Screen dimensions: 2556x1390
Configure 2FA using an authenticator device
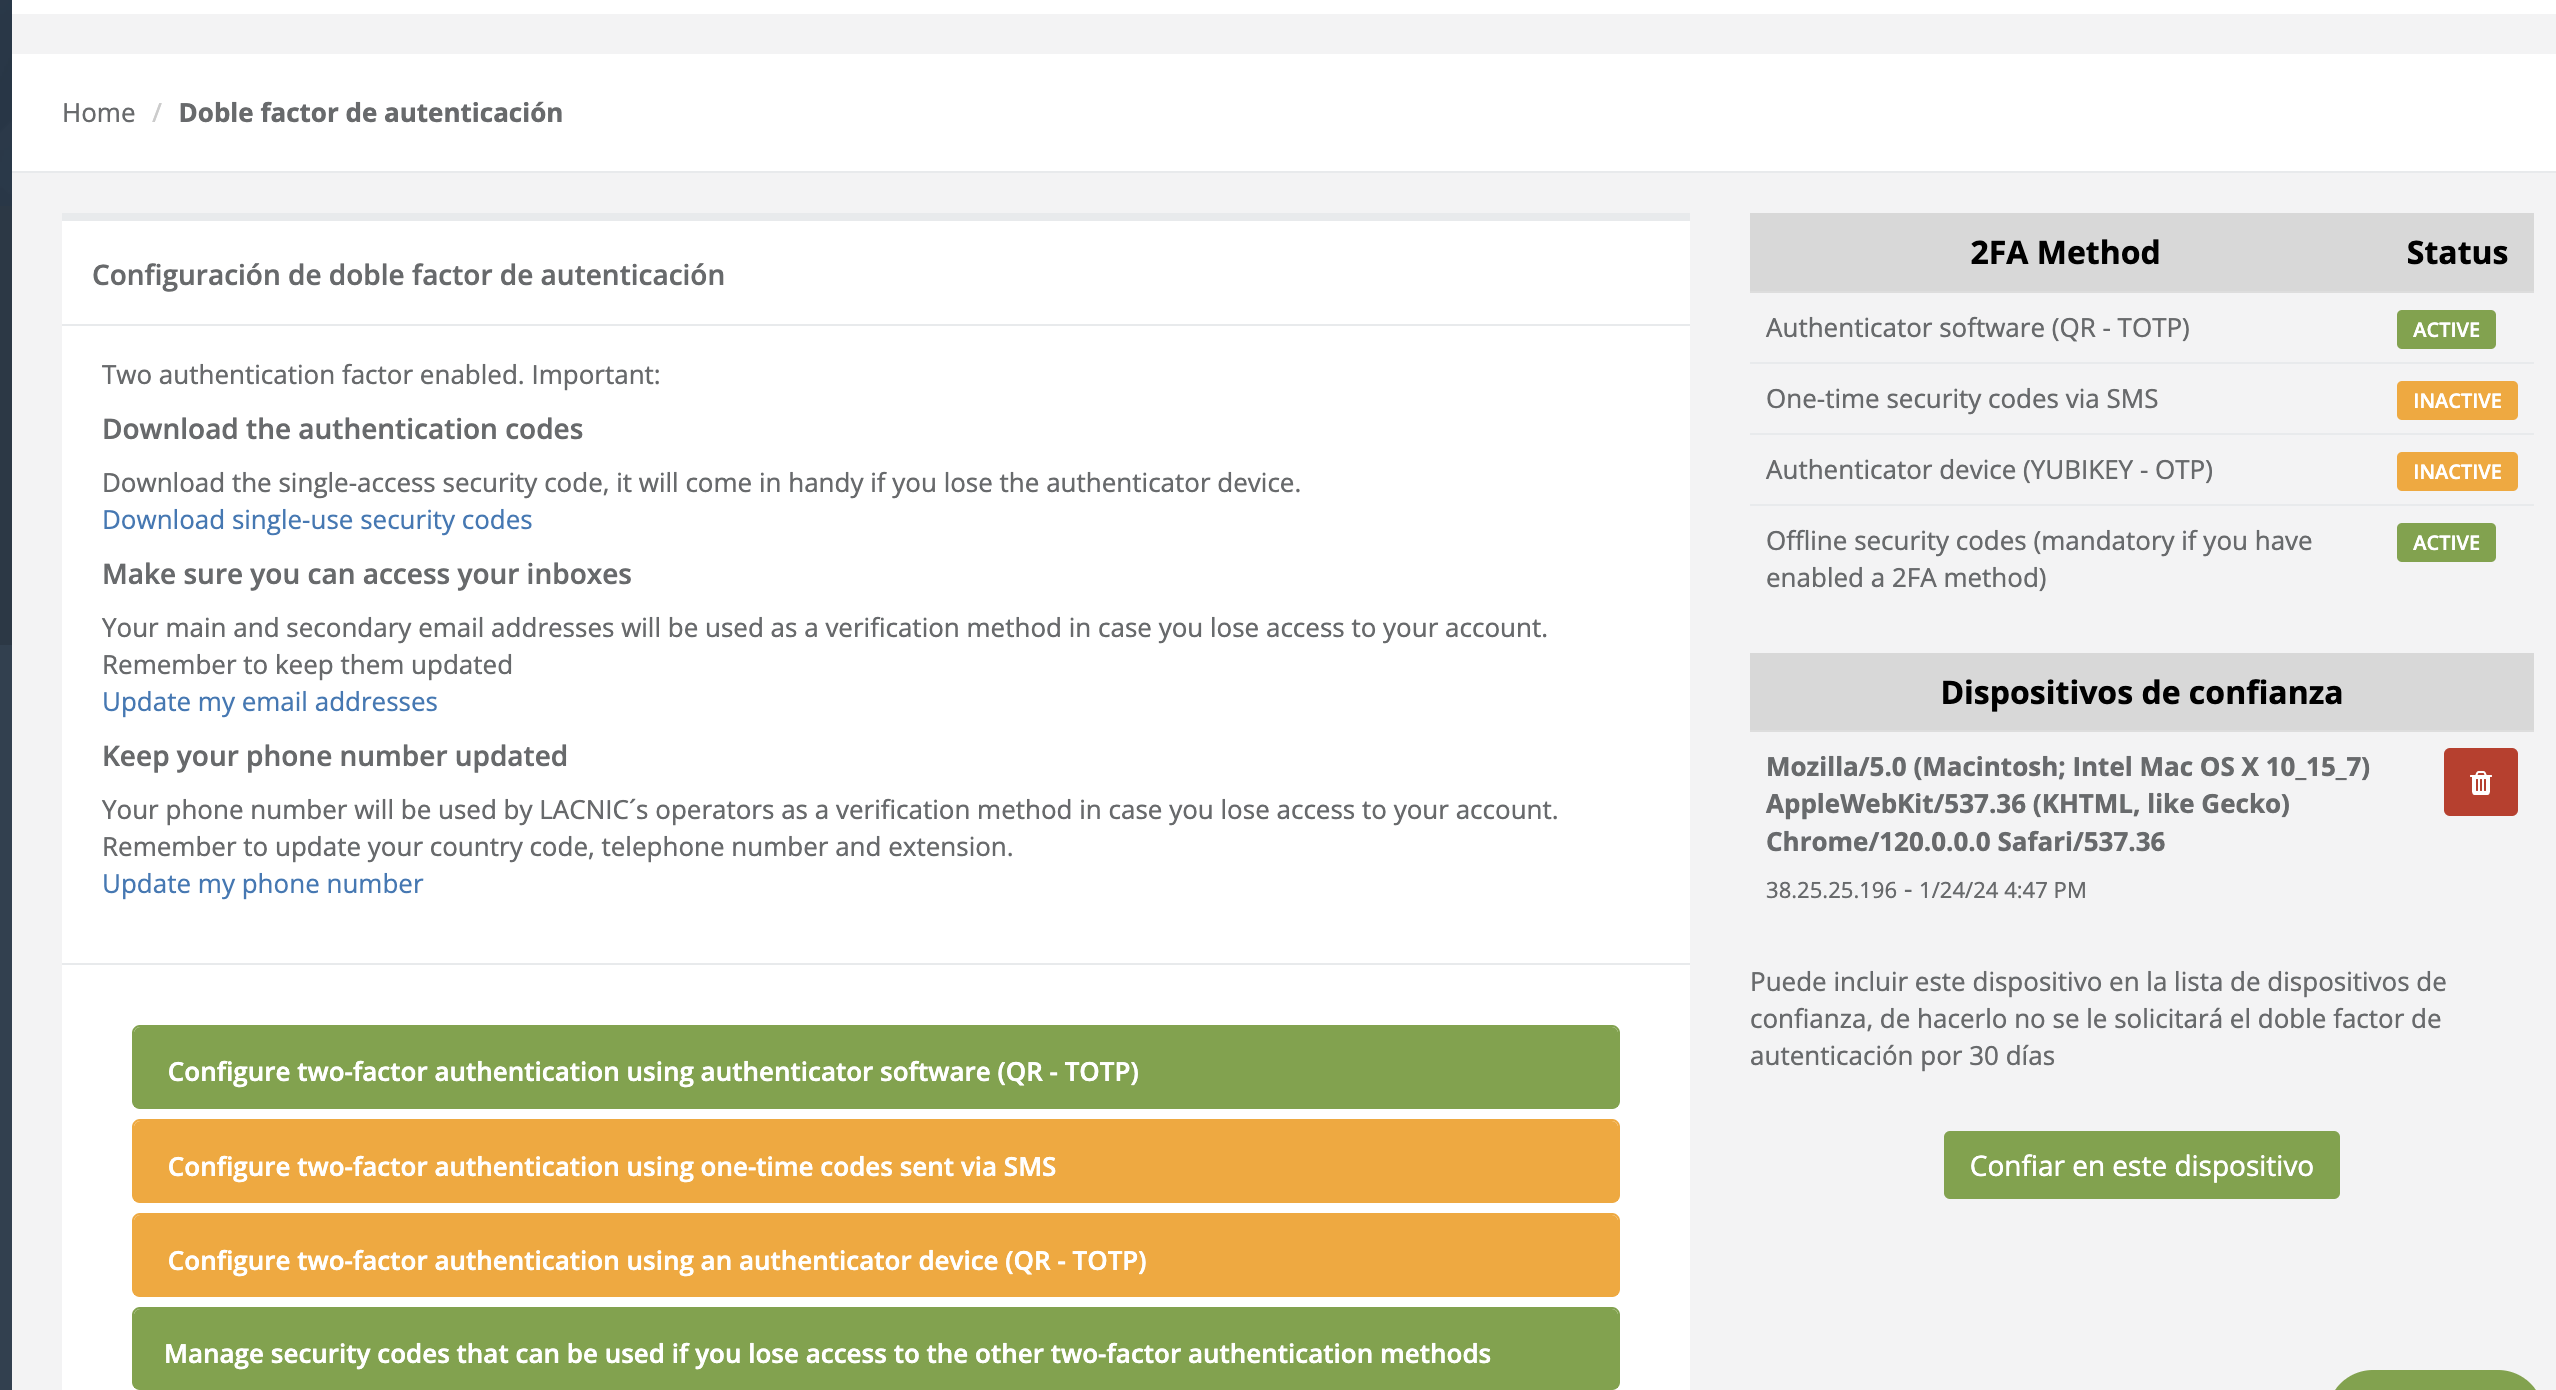(875, 1256)
